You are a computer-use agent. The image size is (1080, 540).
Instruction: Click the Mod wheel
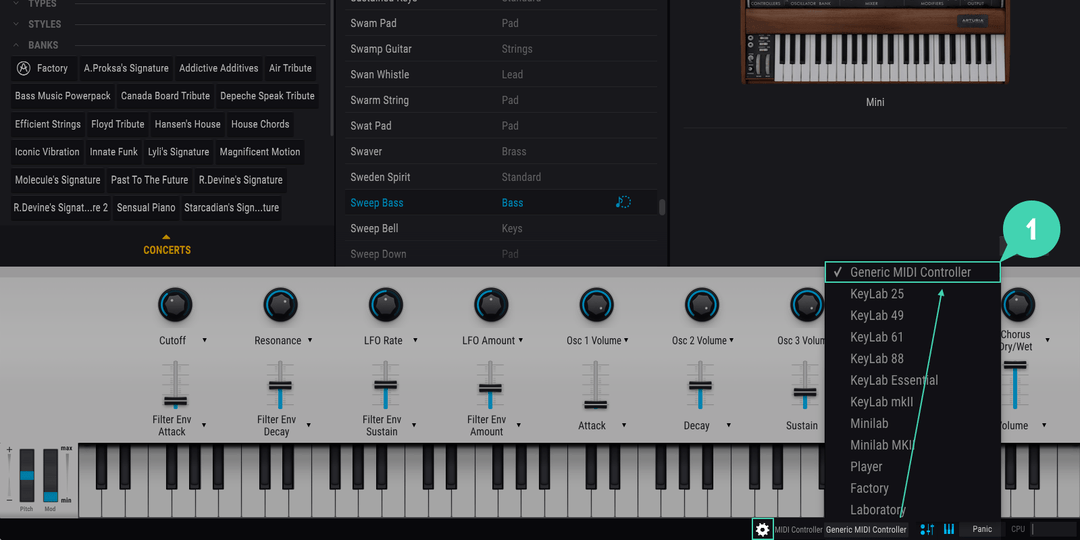(50, 475)
